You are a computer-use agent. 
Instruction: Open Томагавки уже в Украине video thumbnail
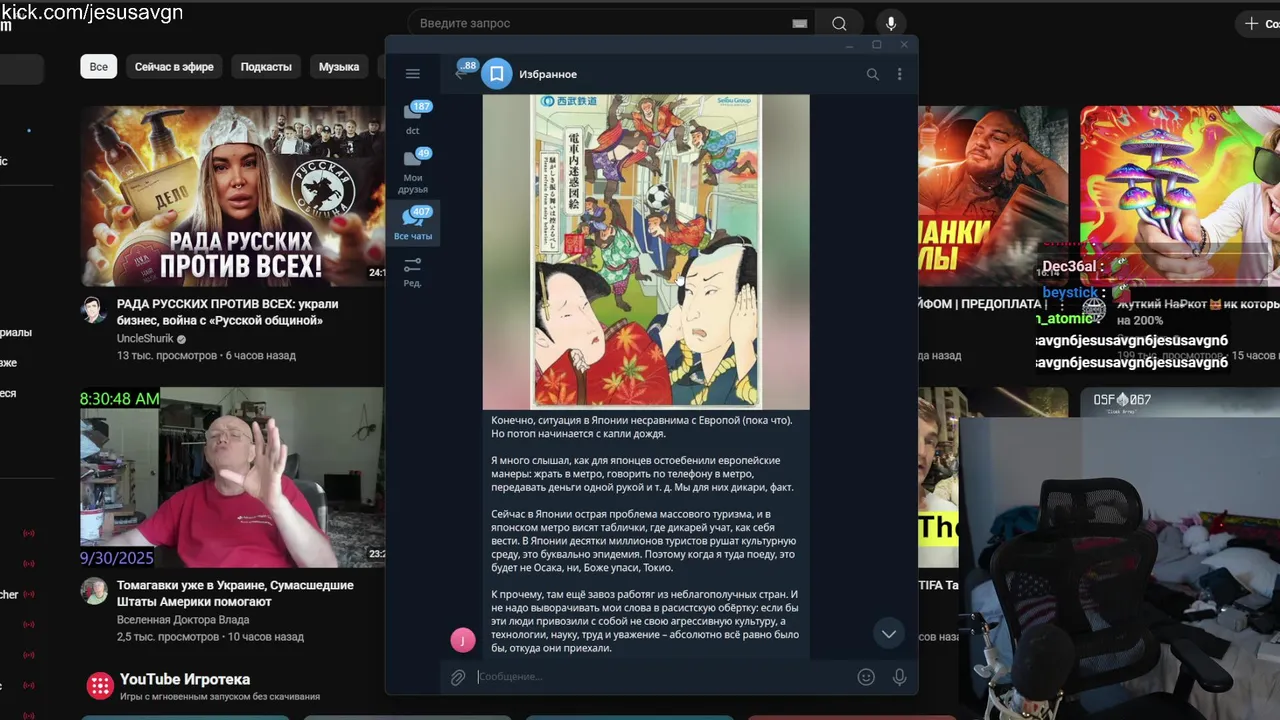click(x=232, y=478)
